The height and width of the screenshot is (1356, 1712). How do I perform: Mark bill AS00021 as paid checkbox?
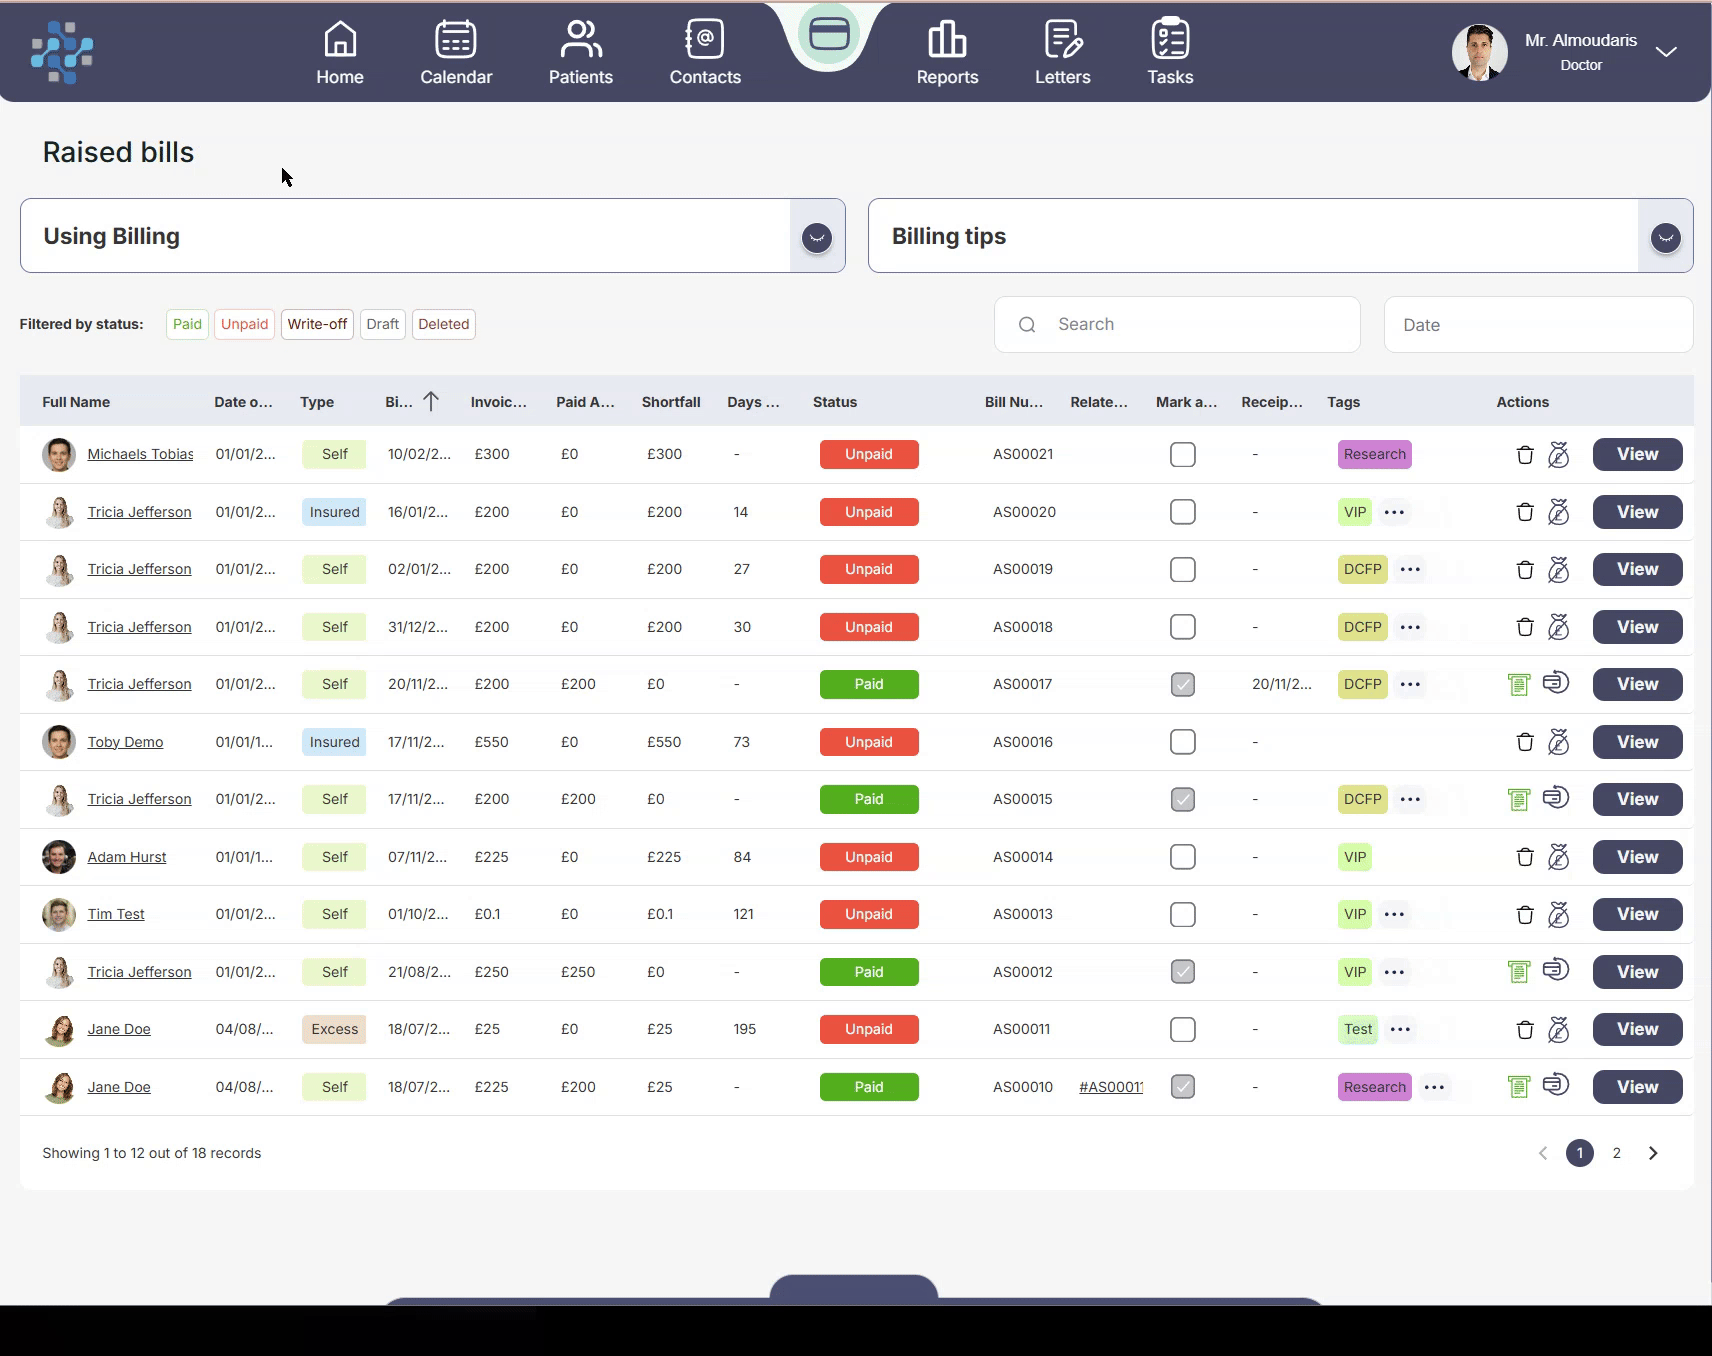[x=1183, y=455]
